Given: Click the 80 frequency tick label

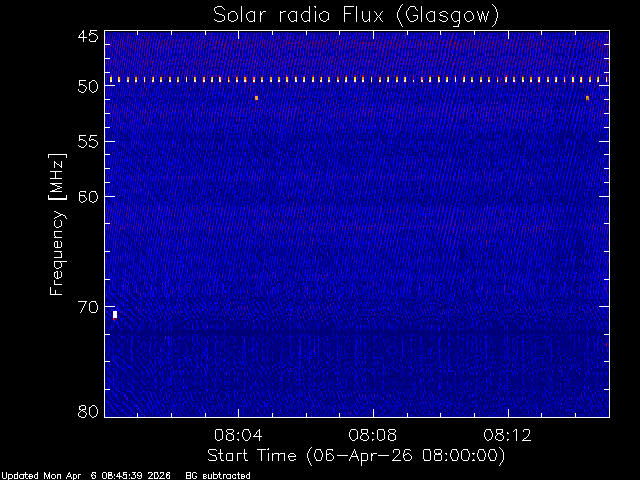Looking at the screenshot, I should pos(88,411).
